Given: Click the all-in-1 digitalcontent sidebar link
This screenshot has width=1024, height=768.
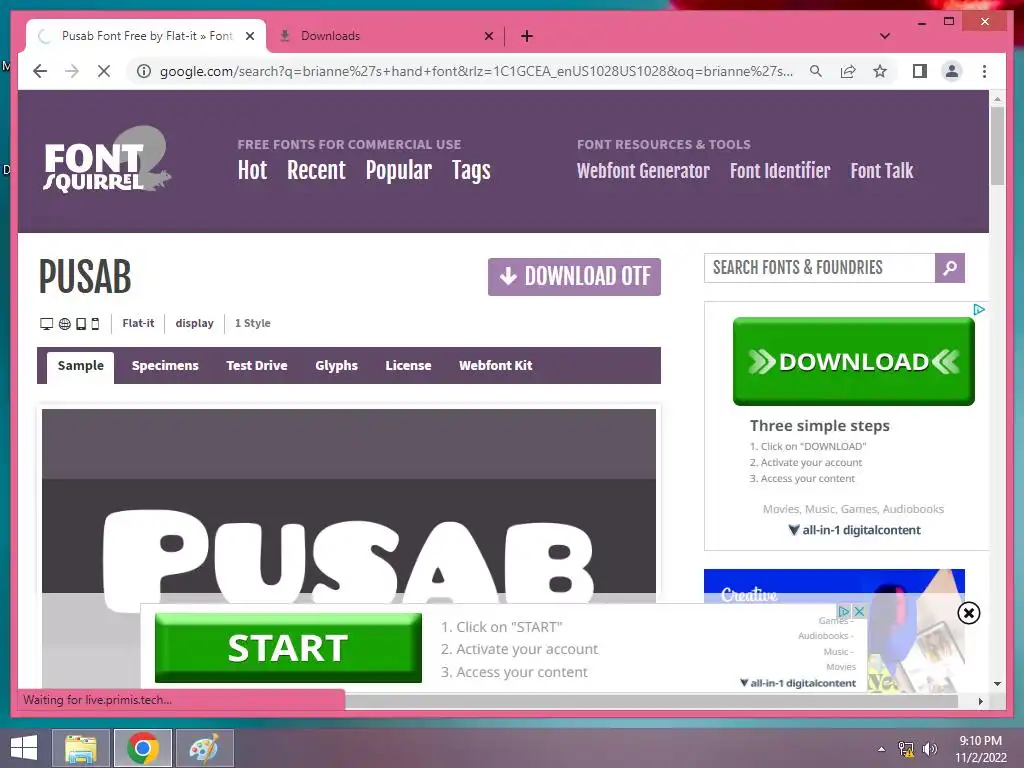Looking at the screenshot, I should [x=855, y=530].
